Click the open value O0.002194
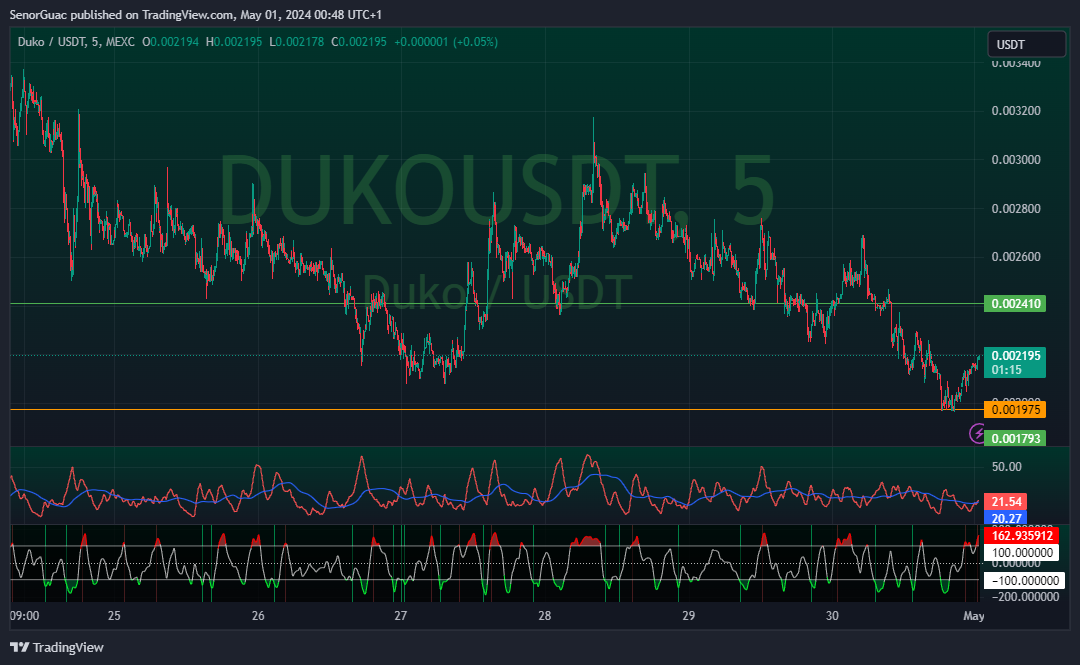1080x665 pixels. coord(170,42)
